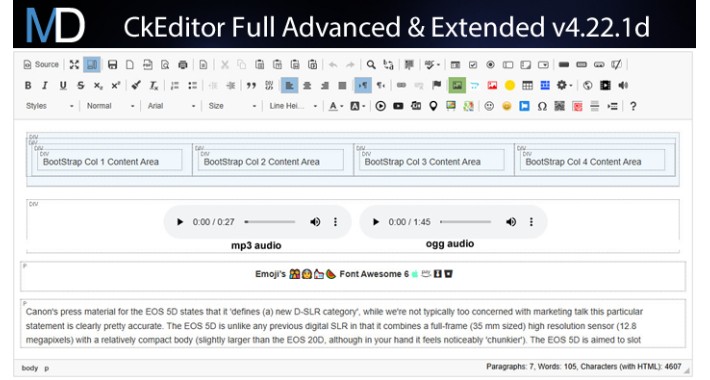Toggle left-to-right text direction

click(363, 86)
